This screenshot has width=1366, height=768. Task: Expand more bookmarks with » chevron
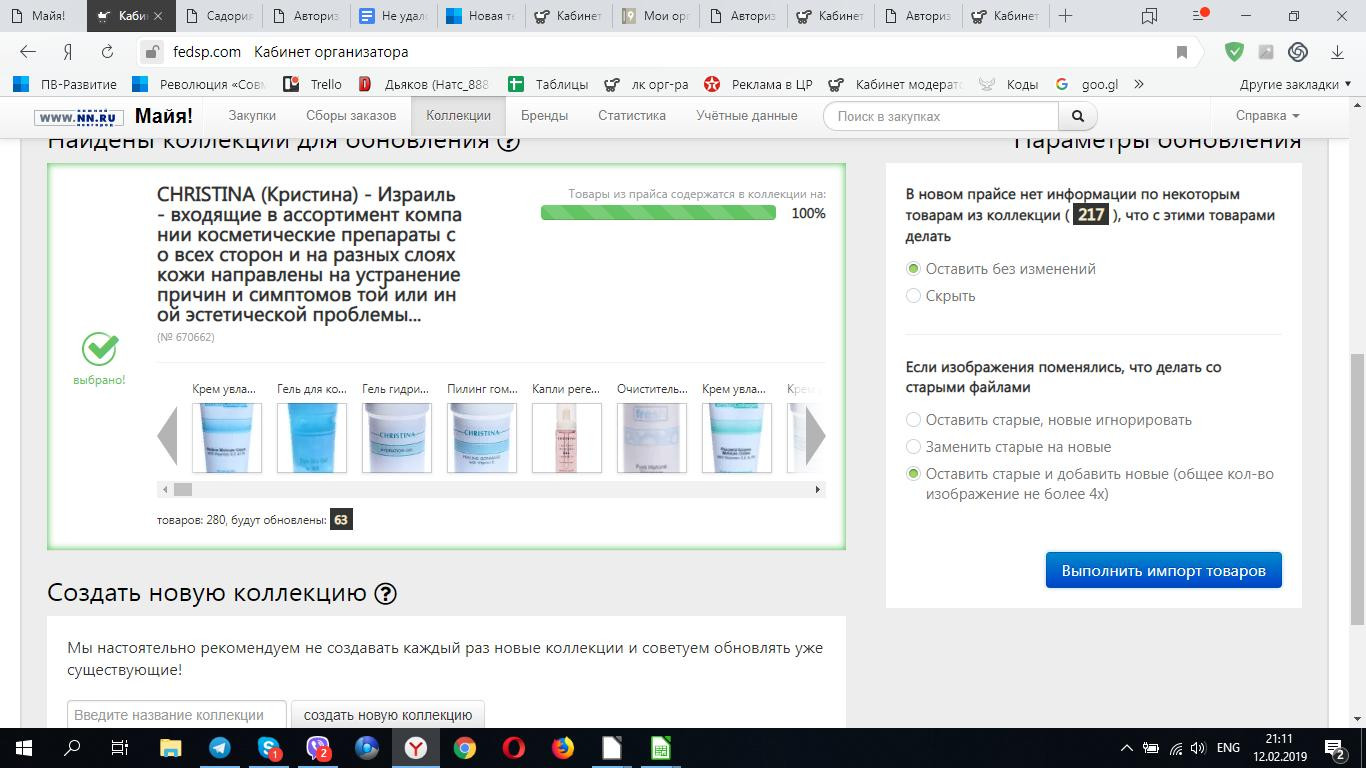[x=1138, y=84]
